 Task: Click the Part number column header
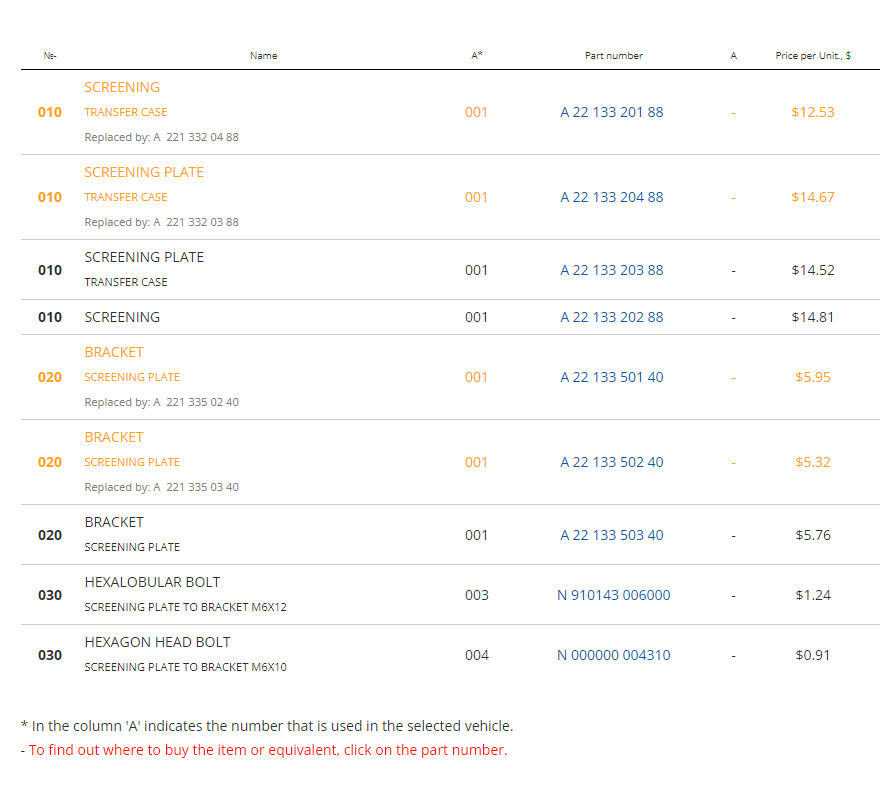point(614,55)
